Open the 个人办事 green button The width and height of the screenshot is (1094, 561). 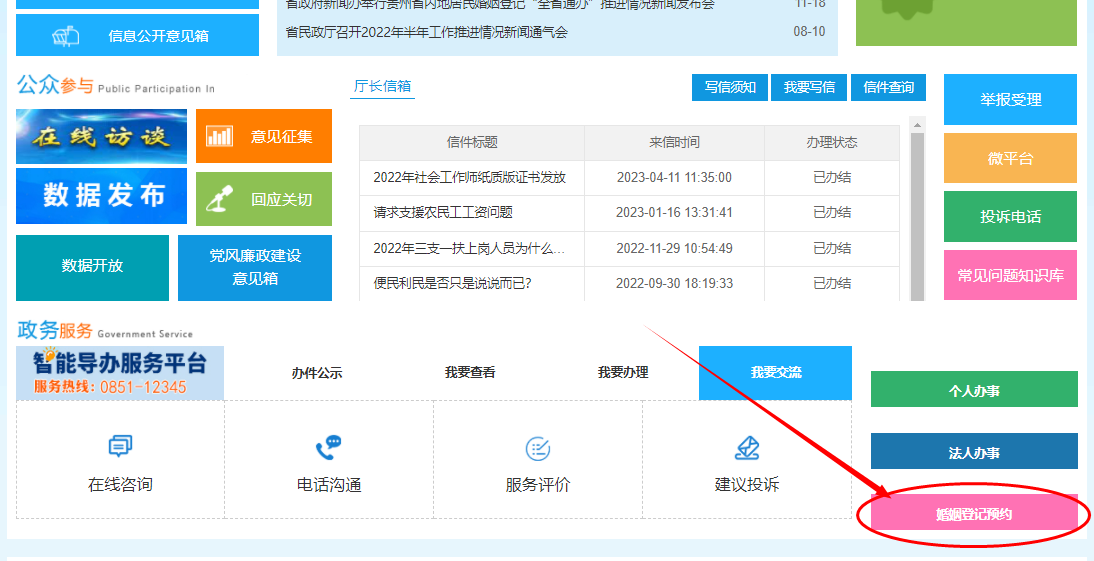click(974, 390)
